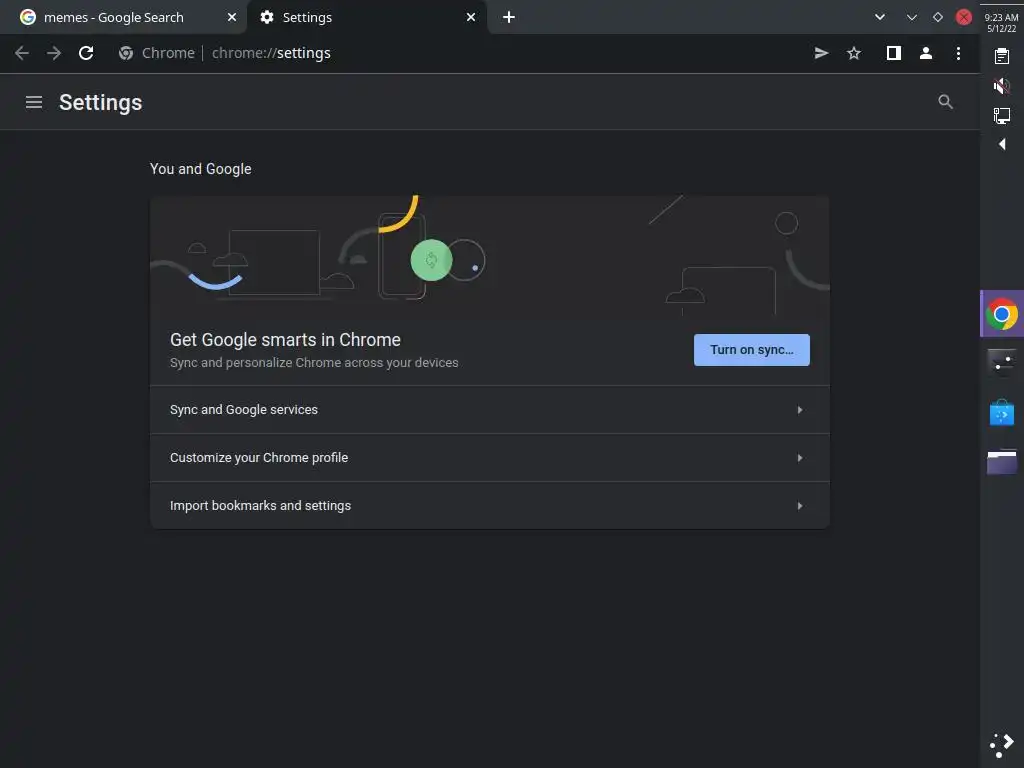
Task: Reload the settings page
Action: click(x=86, y=53)
